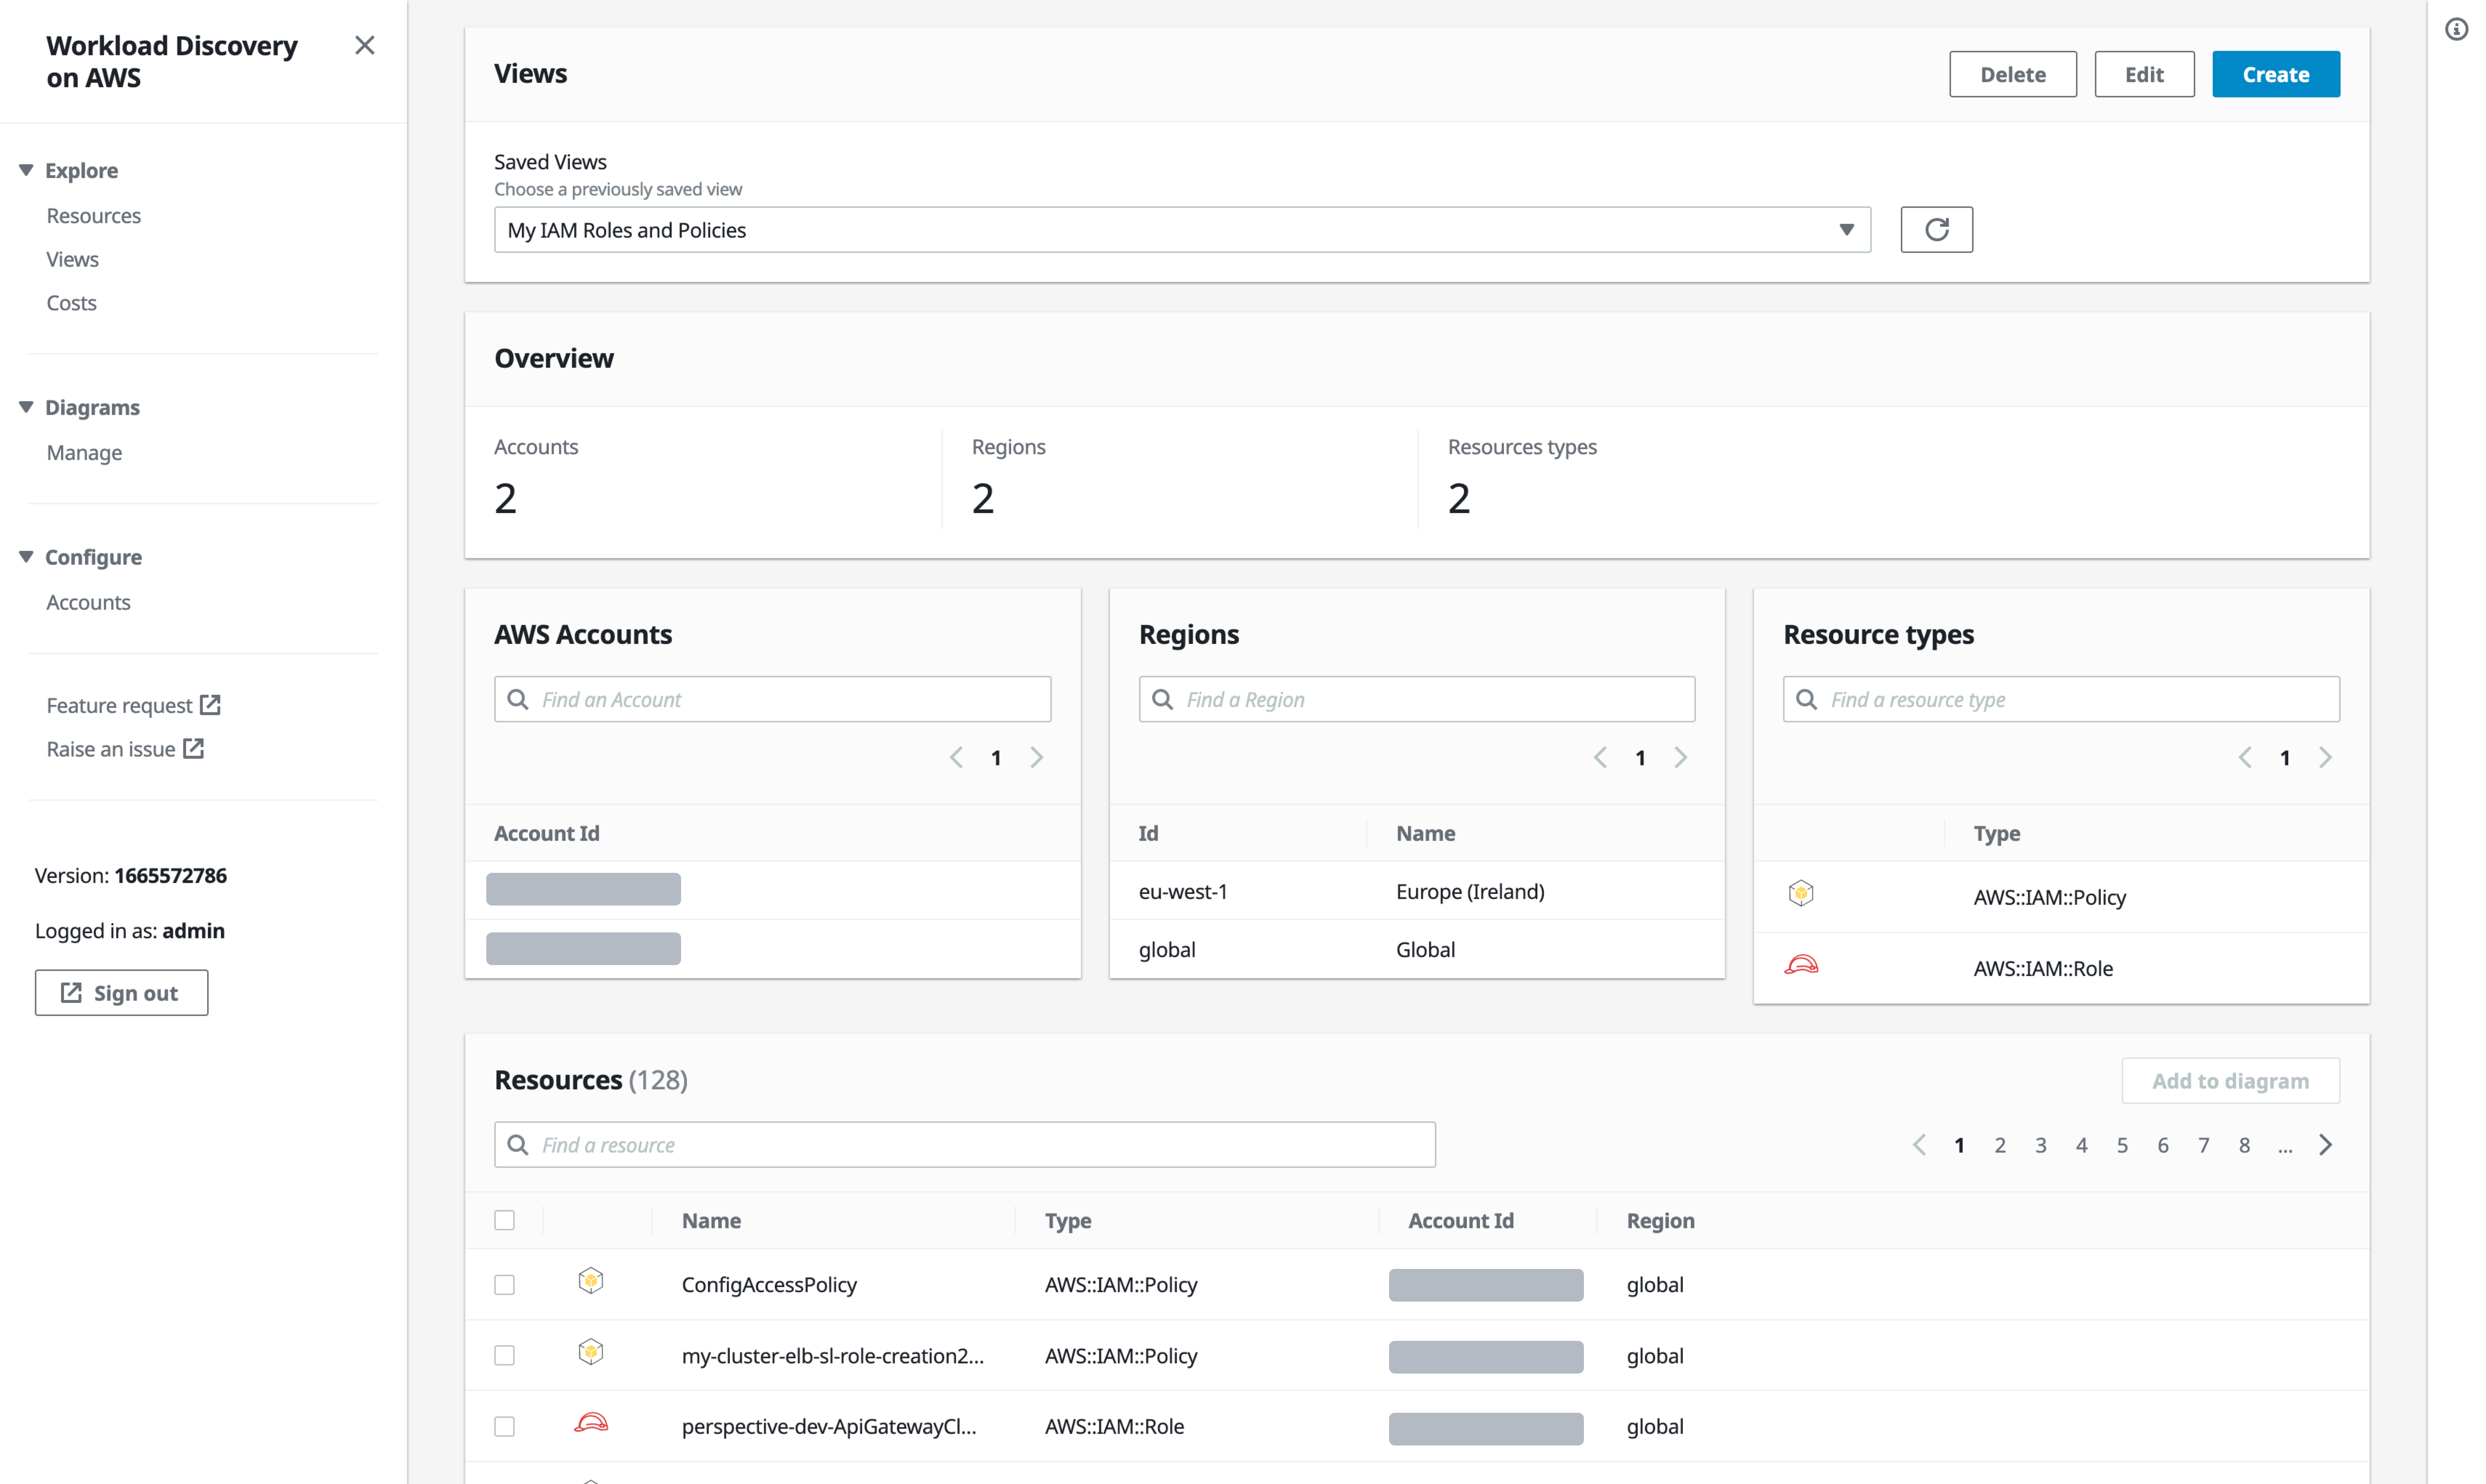Collapse the Explore navigation section
Image resolution: width=2486 pixels, height=1484 pixels.
coord(26,170)
